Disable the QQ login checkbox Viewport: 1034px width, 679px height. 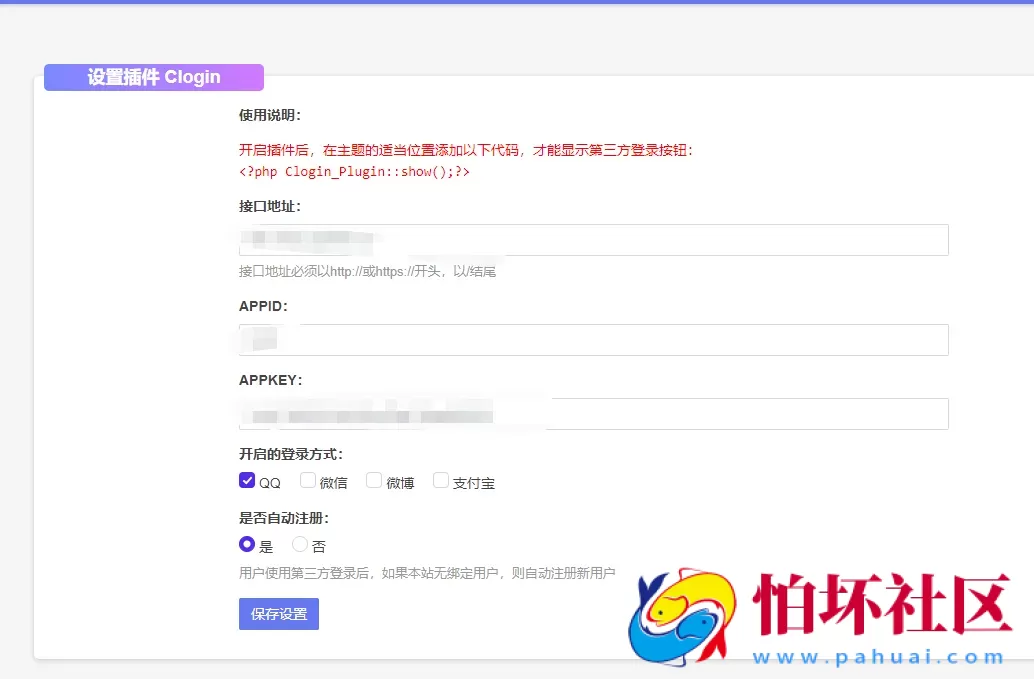[x=247, y=480]
